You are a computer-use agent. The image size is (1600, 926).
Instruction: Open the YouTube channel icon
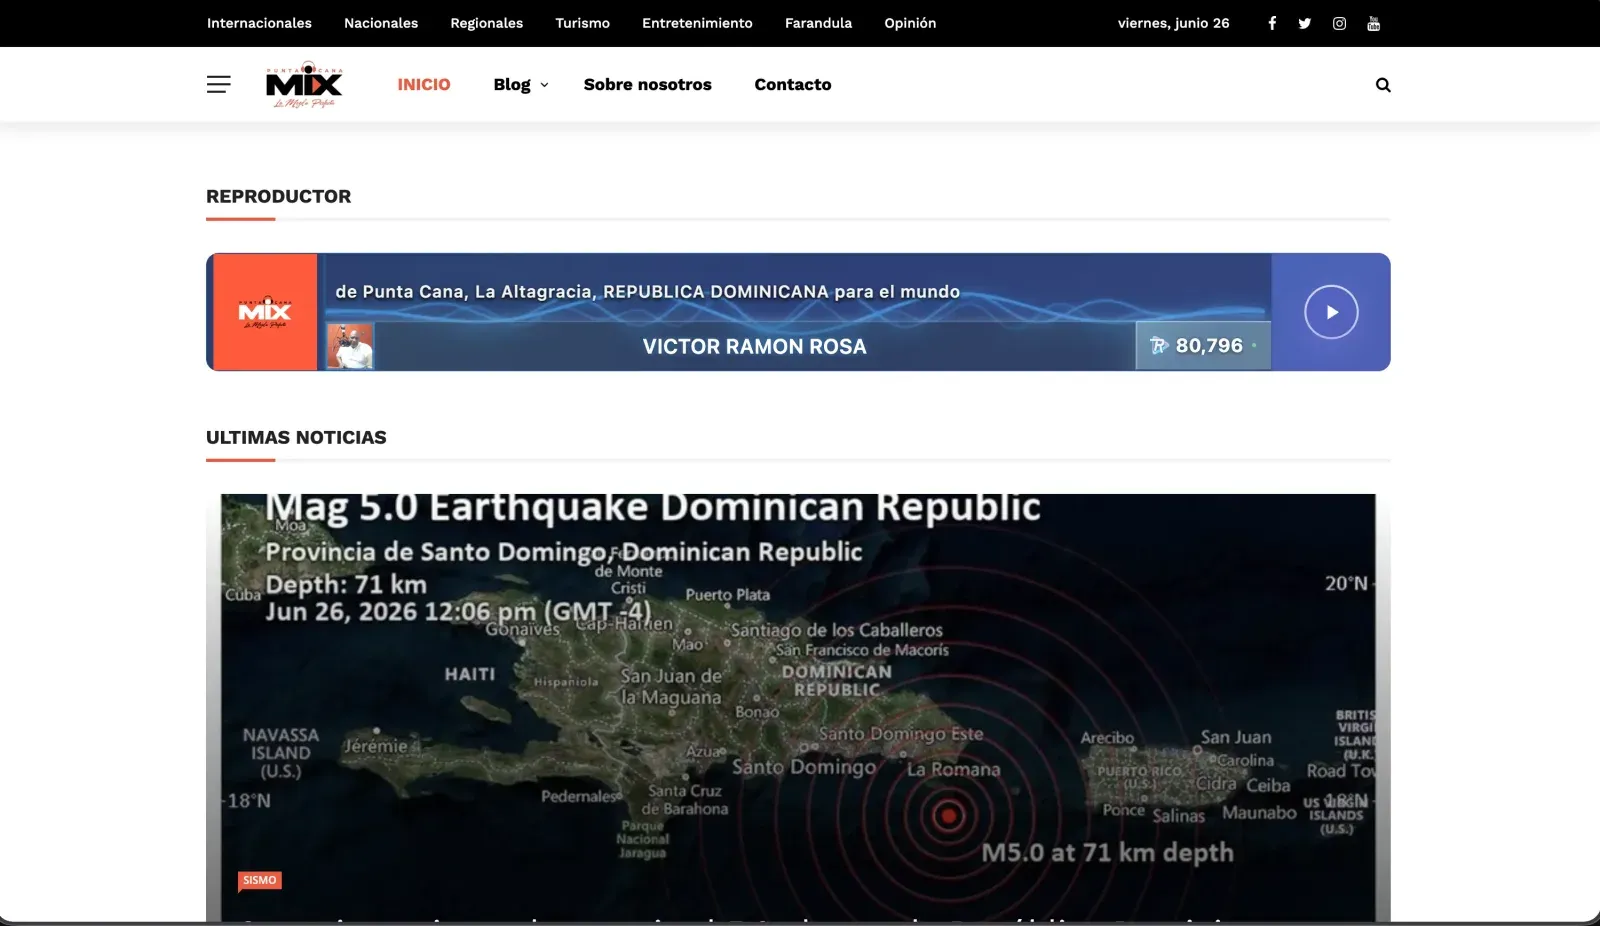(x=1374, y=23)
